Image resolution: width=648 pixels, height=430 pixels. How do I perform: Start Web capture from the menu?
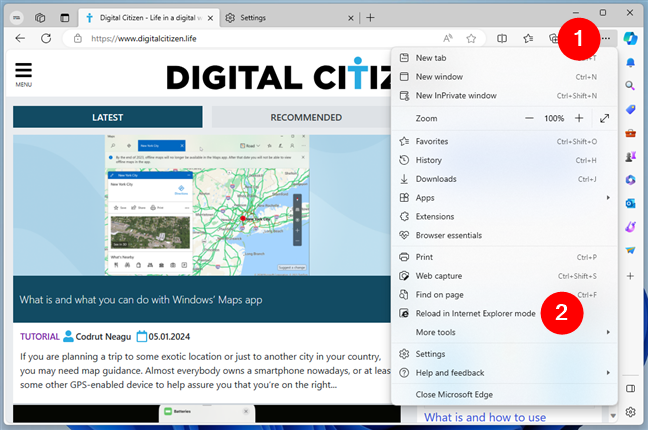(504, 276)
